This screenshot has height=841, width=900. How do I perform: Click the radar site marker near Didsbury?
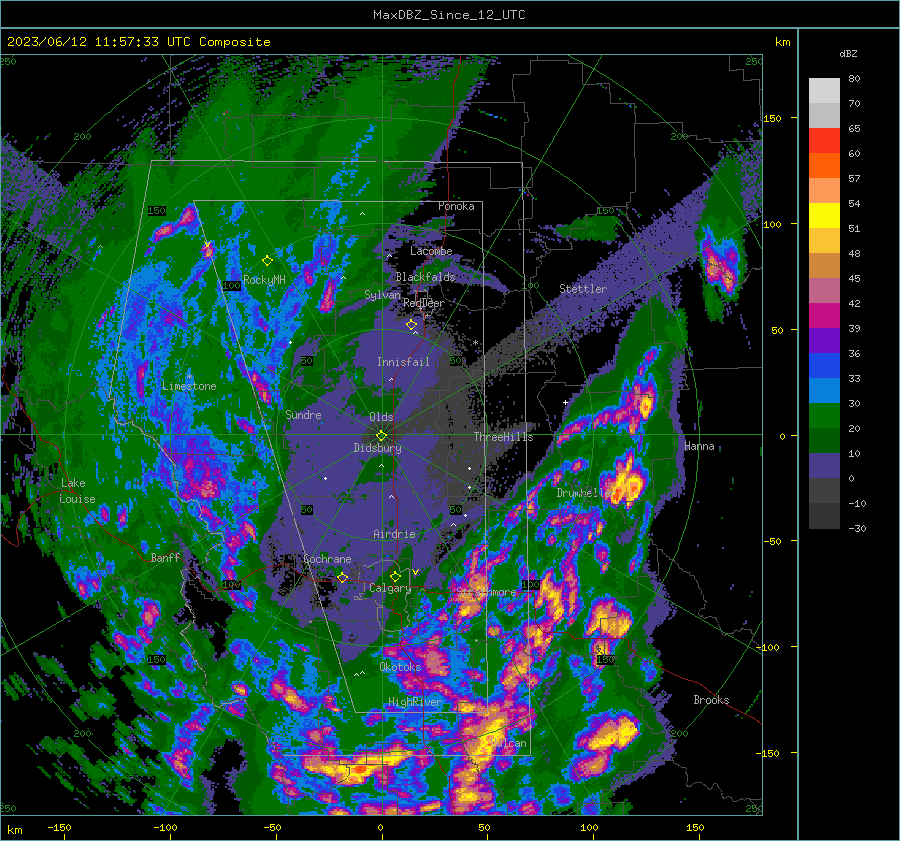click(381, 436)
